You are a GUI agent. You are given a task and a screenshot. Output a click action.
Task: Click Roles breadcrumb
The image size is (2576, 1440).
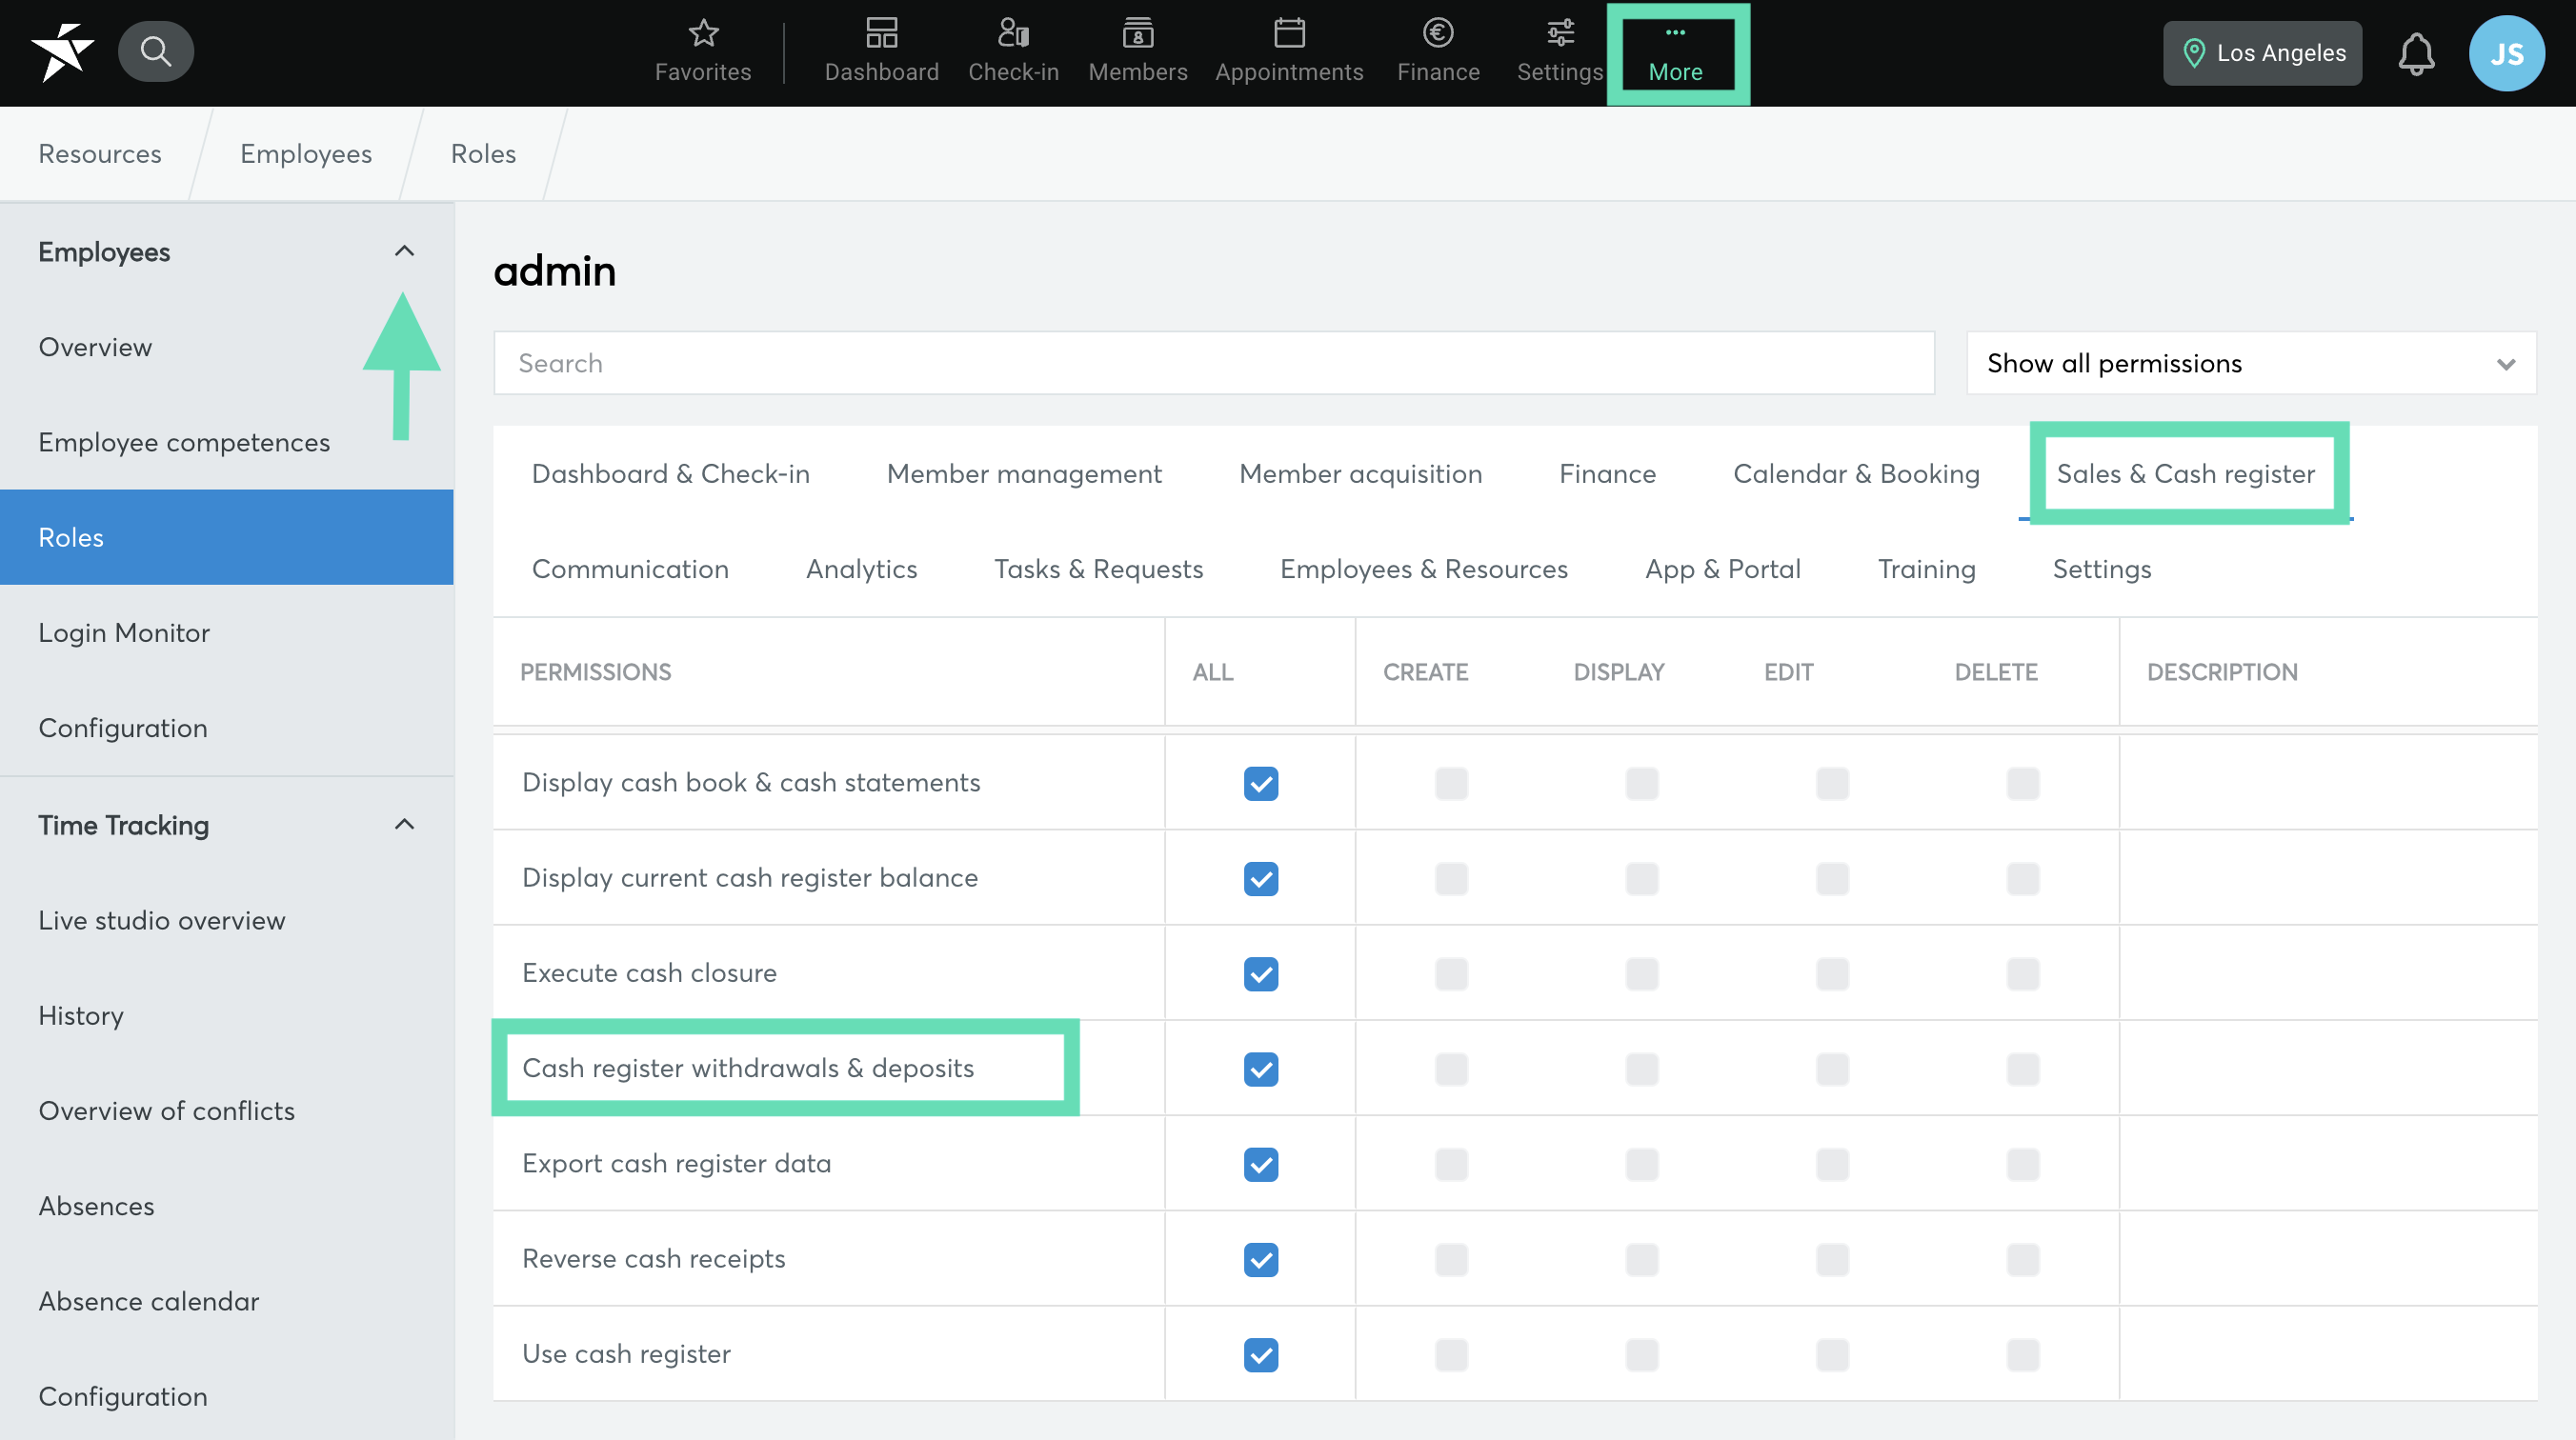click(483, 153)
